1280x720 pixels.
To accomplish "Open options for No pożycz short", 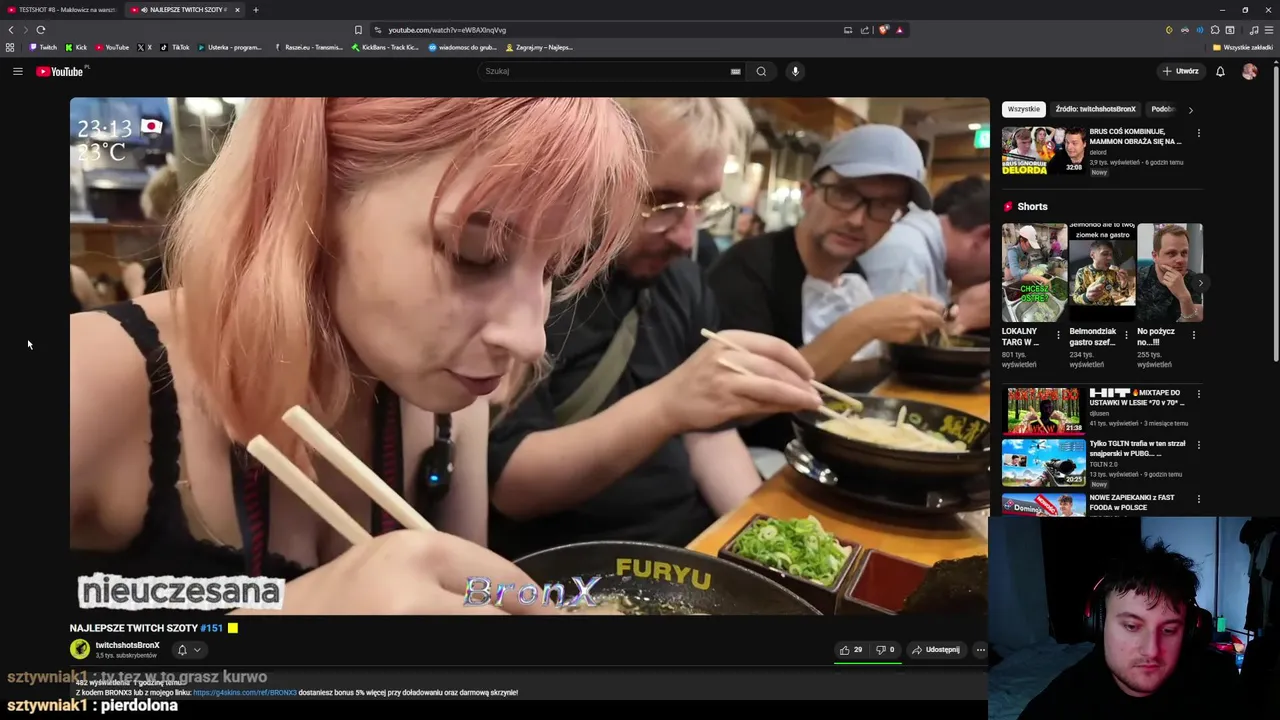I will pyautogui.click(x=1193, y=335).
